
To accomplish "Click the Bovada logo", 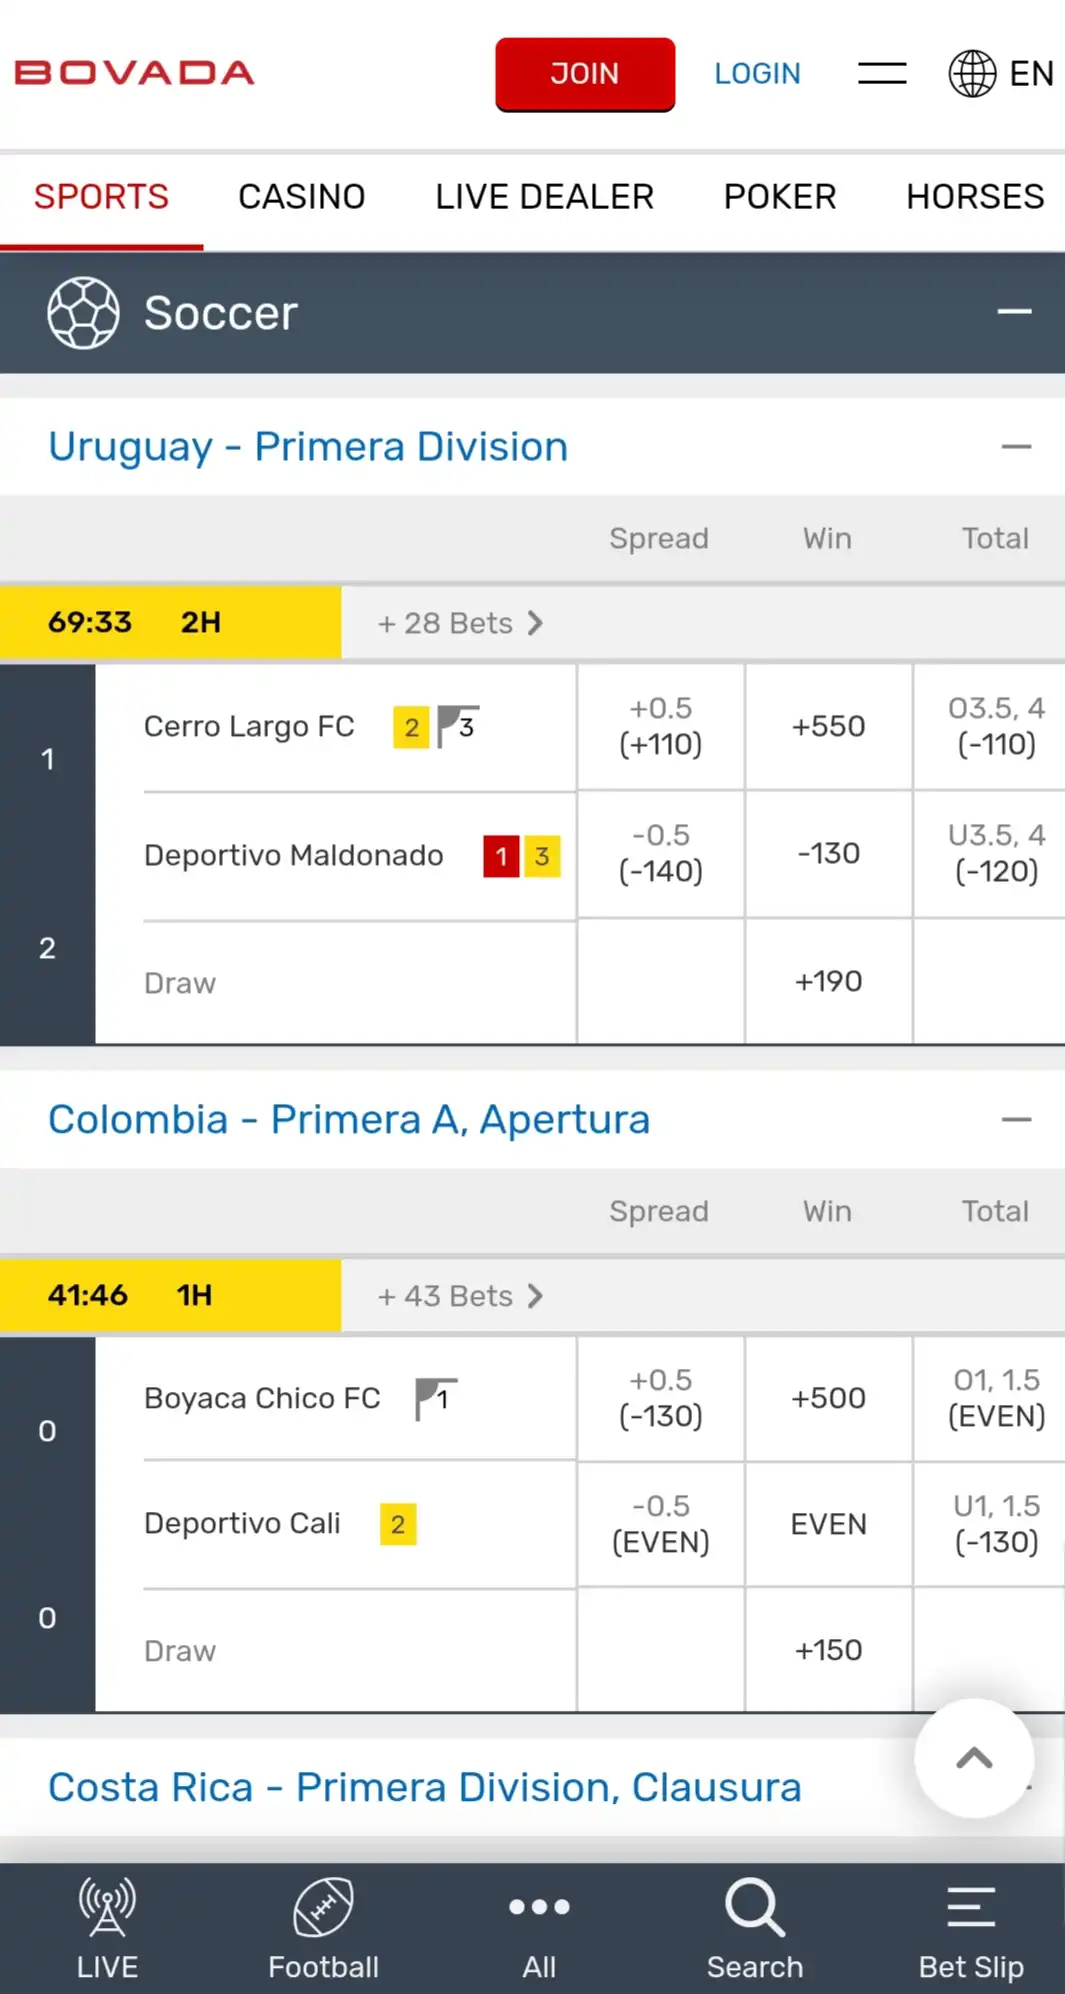I will click(134, 73).
